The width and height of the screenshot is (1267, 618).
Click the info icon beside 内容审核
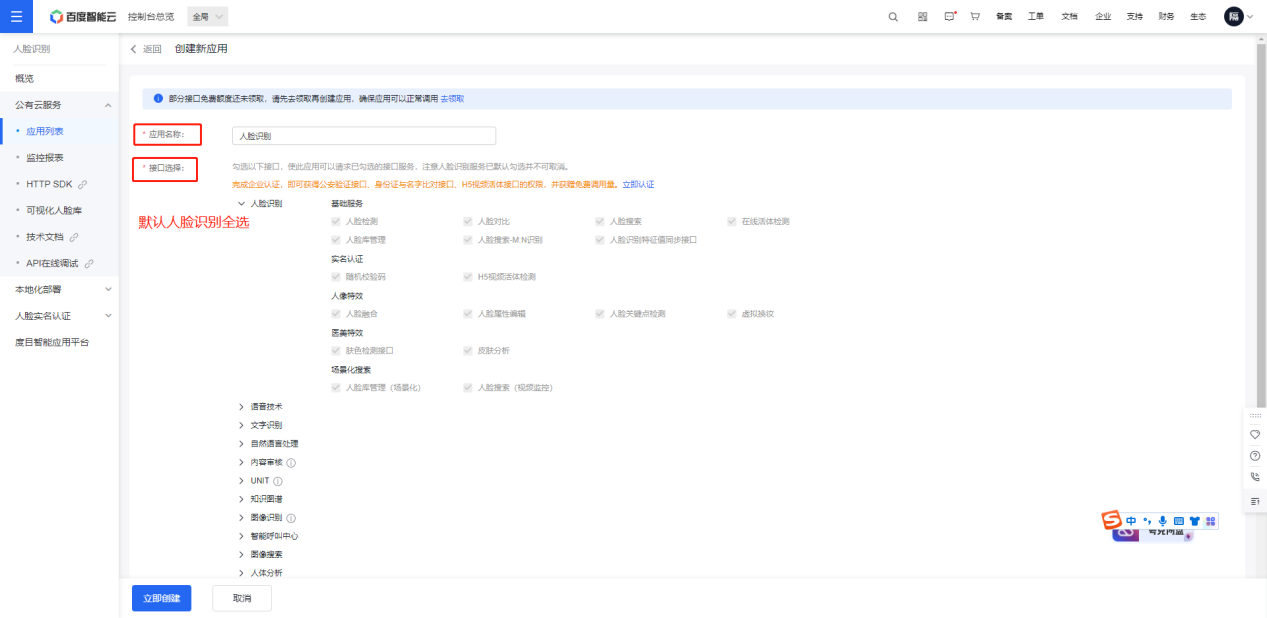pos(291,463)
